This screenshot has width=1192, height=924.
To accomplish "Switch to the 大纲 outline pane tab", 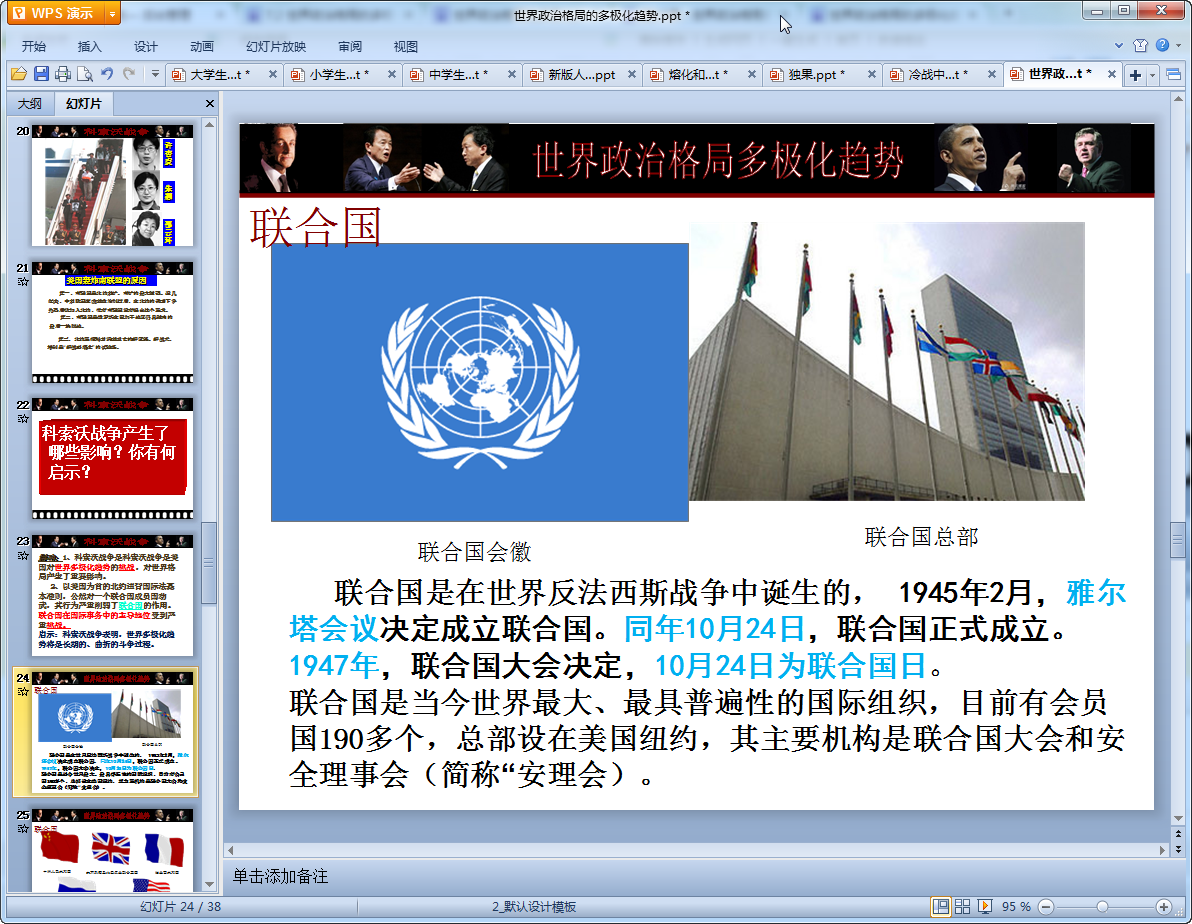I will pos(30,103).
